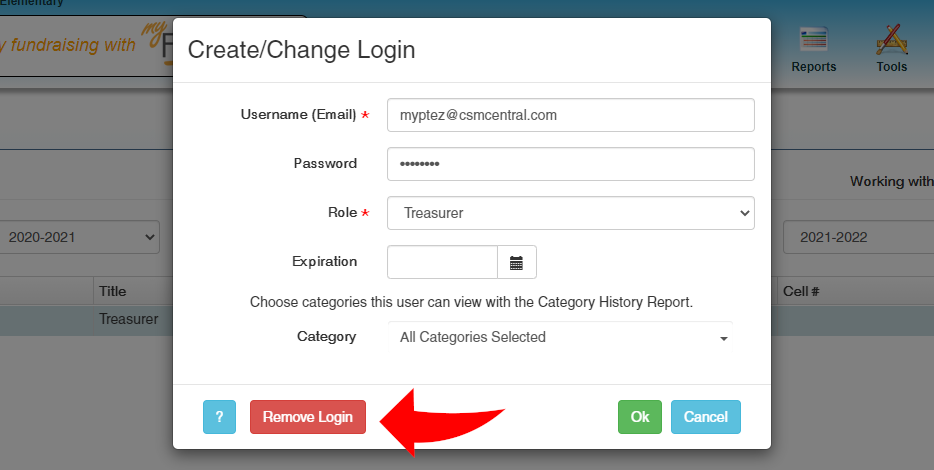The image size is (934, 470).
Task: Click into the Password field
Action: 570,164
